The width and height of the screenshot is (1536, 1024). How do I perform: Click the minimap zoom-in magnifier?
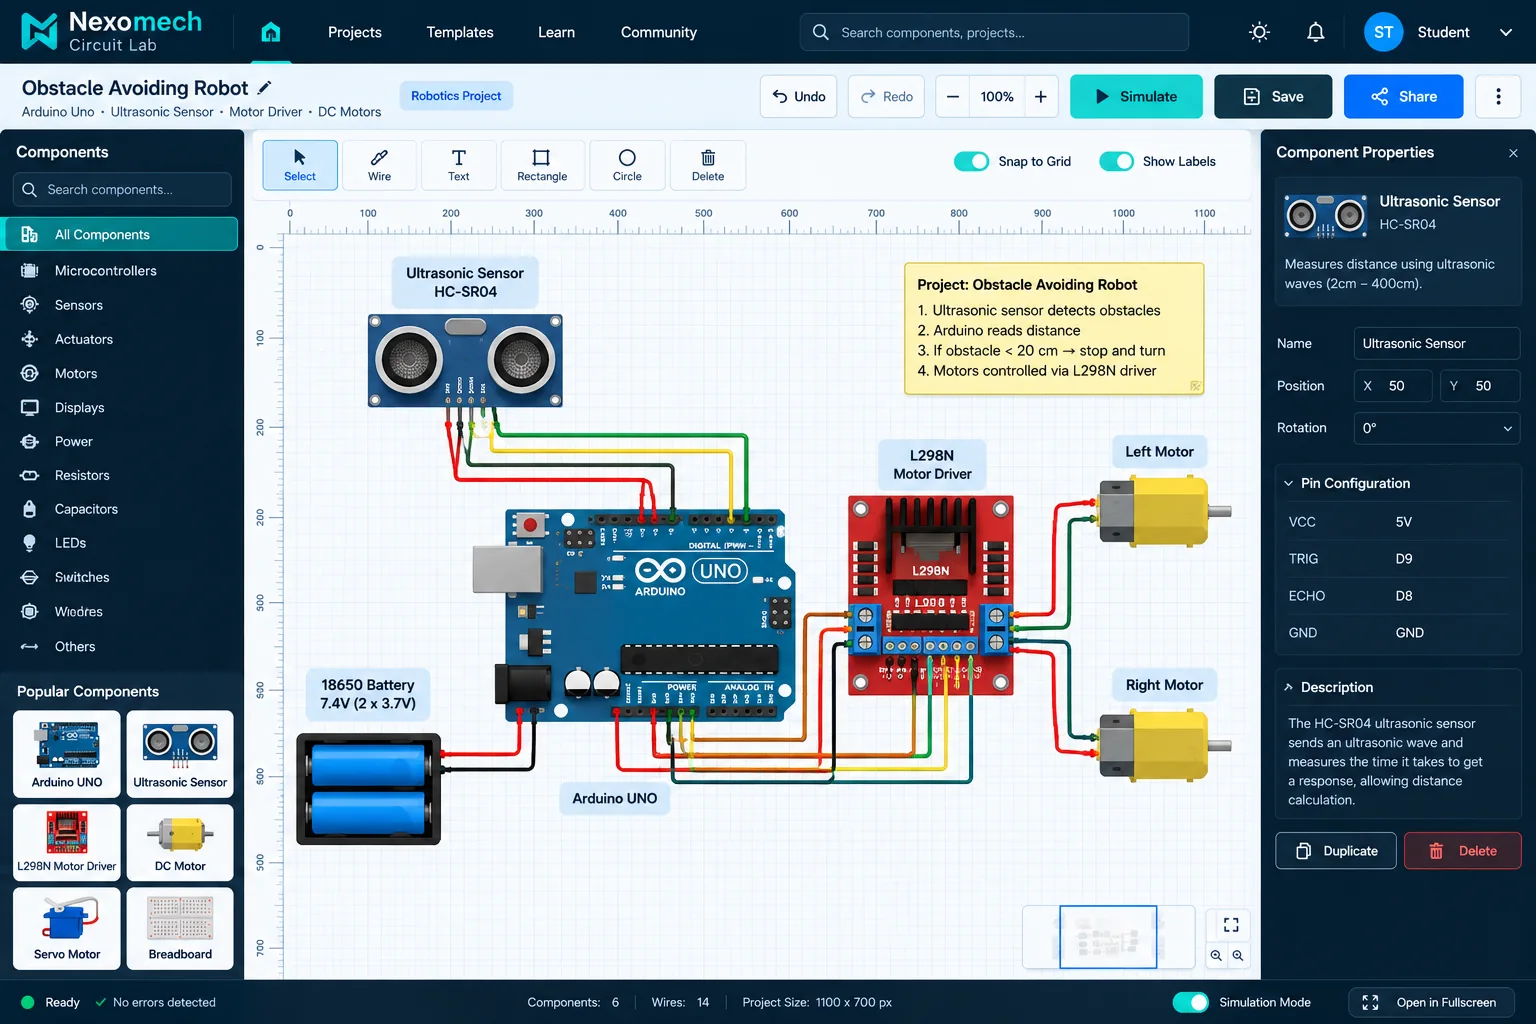click(x=1238, y=955)
